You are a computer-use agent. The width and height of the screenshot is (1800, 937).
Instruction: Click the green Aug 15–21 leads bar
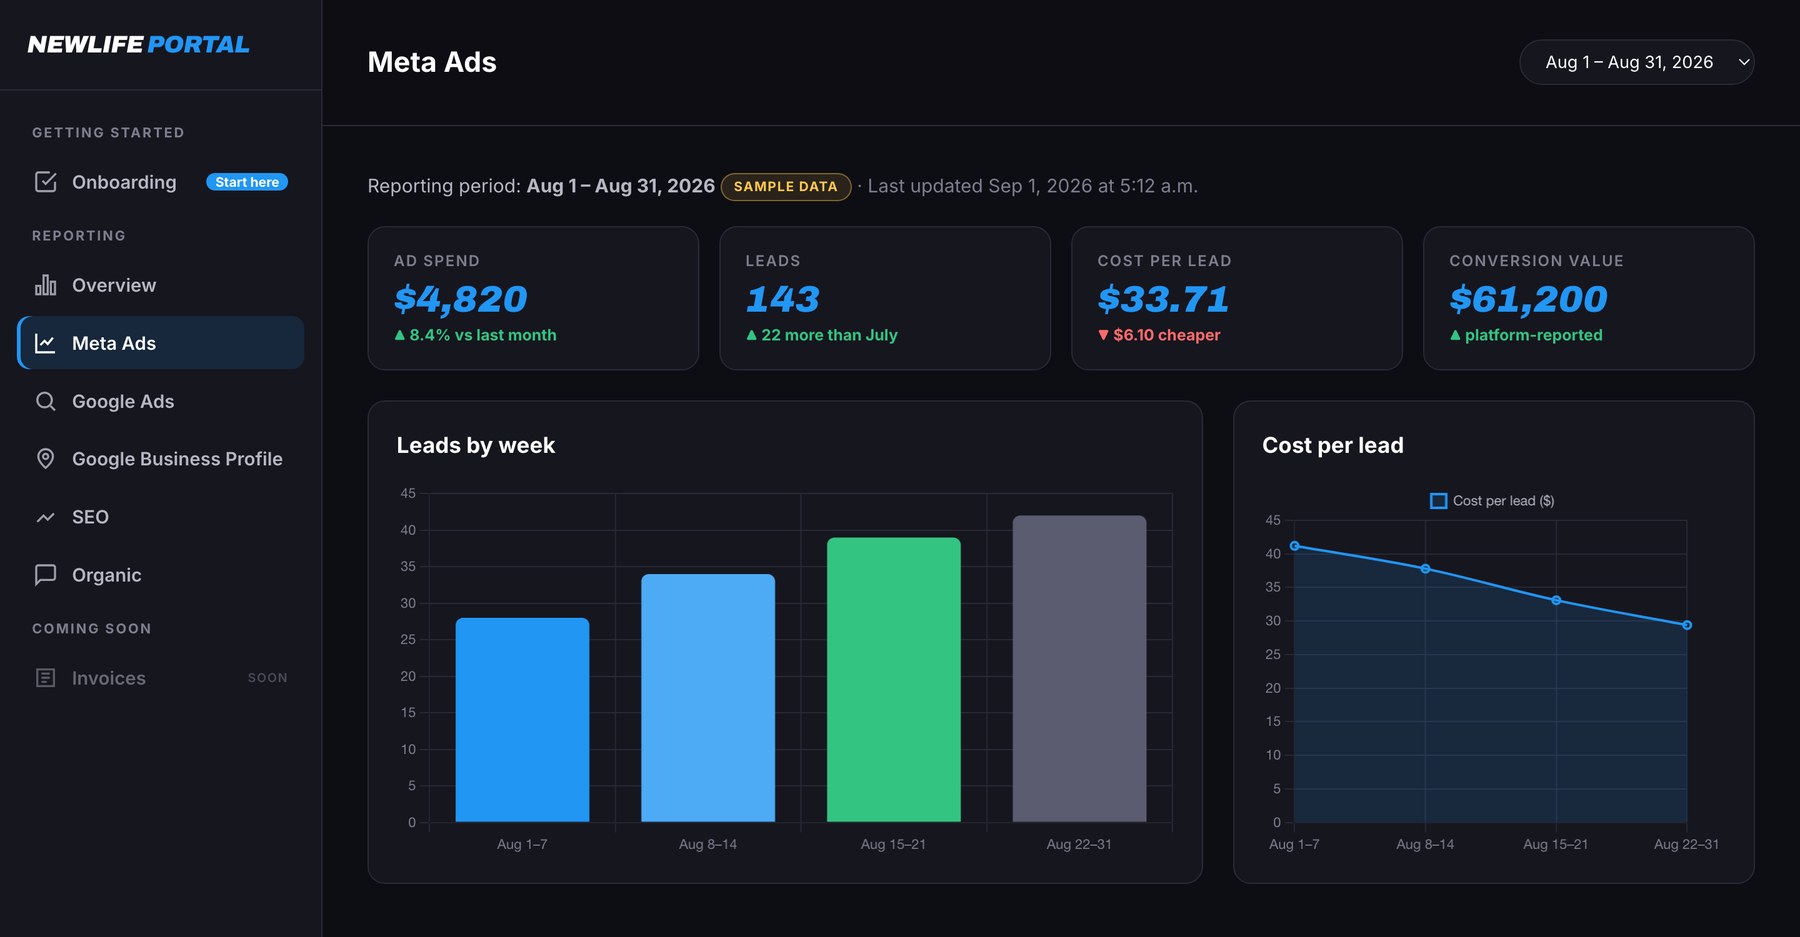coord(894,680)
